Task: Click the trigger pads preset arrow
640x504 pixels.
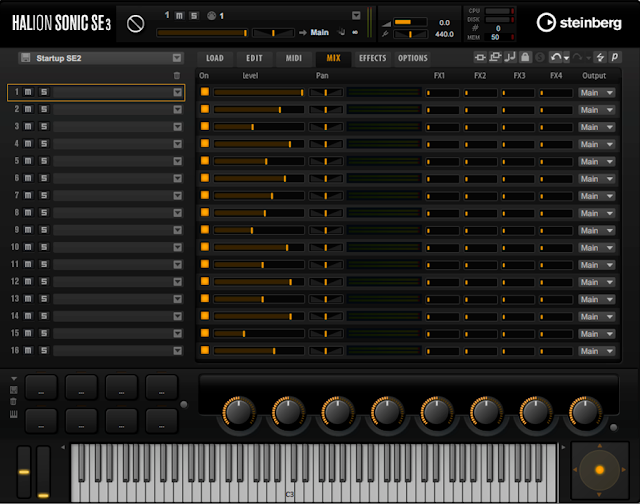Action: click(13, 379)
